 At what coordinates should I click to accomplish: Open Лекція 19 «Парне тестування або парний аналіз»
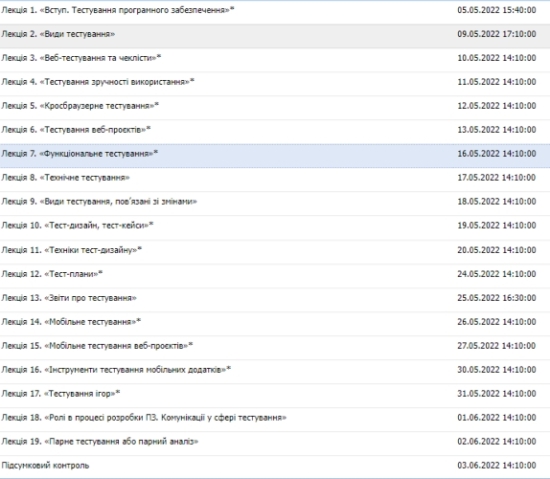100,441
